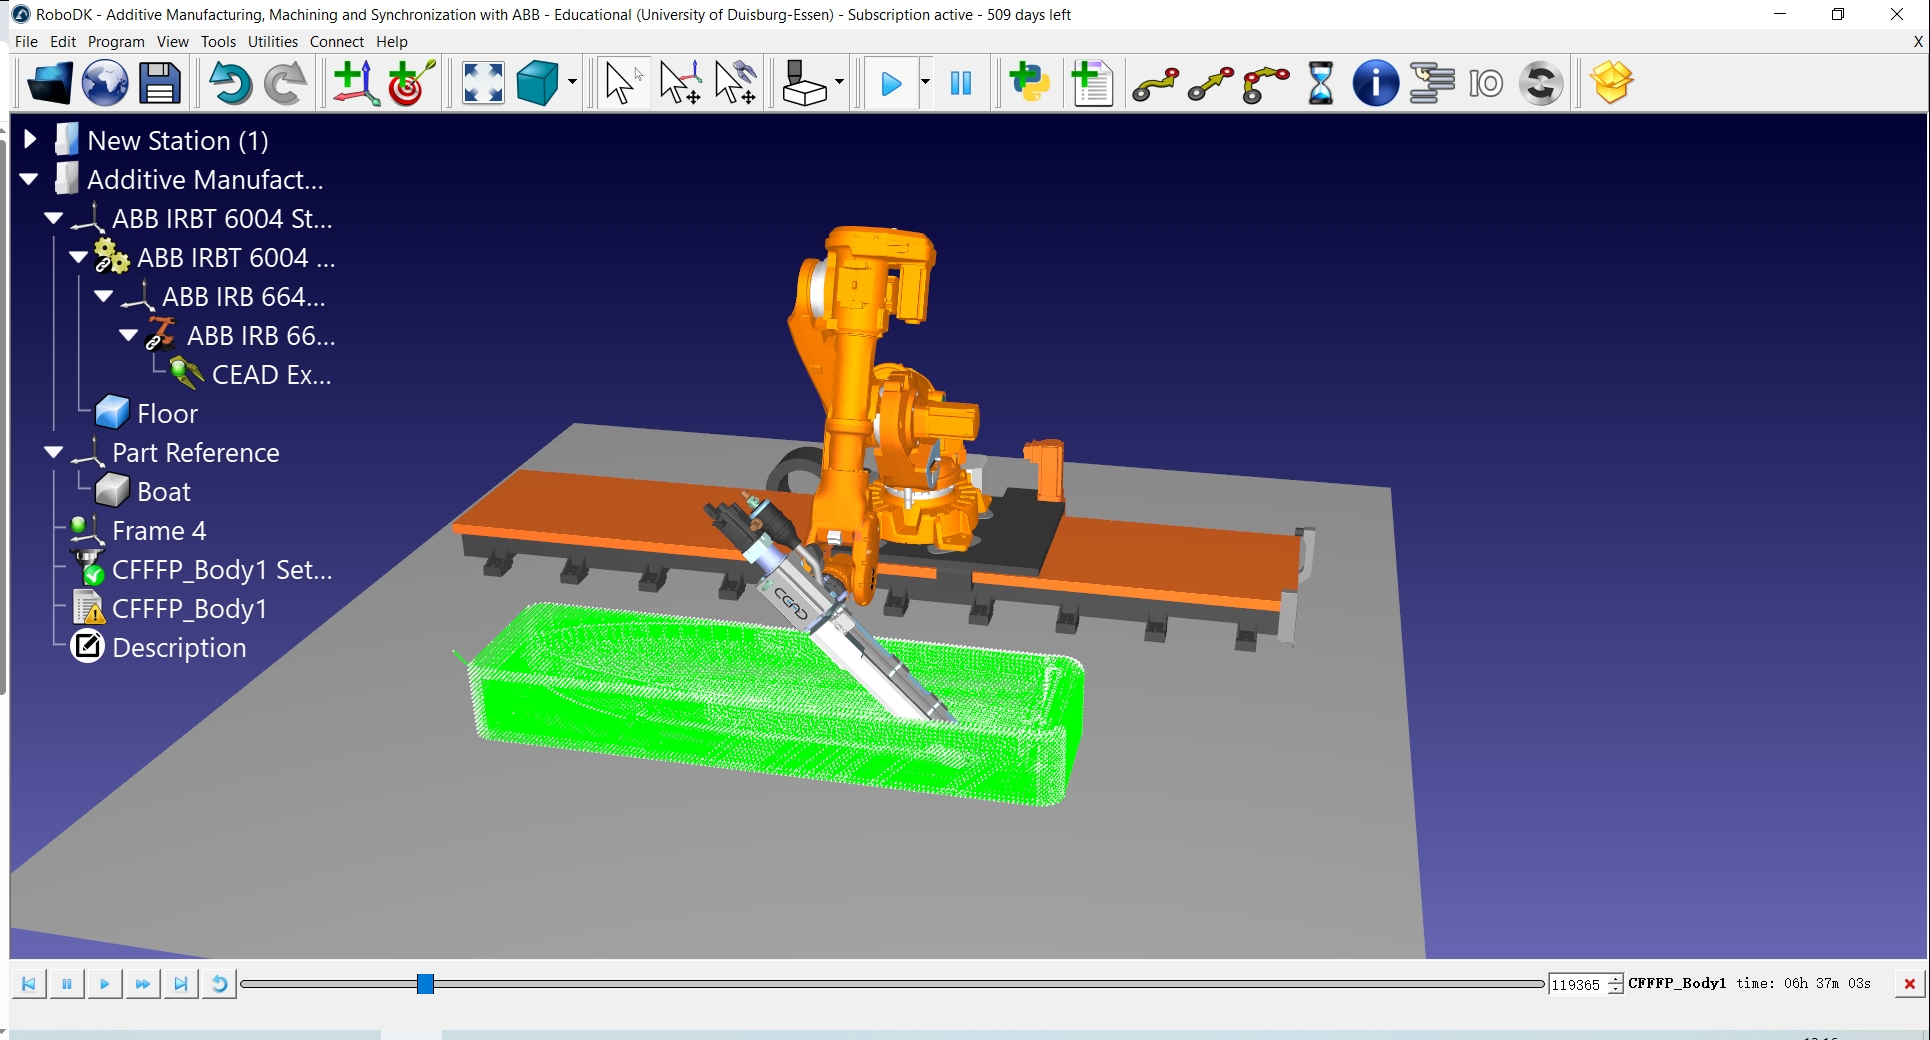Pause the simulation in the main toolbar
1930x1040 pixels.
pos(961,83)
